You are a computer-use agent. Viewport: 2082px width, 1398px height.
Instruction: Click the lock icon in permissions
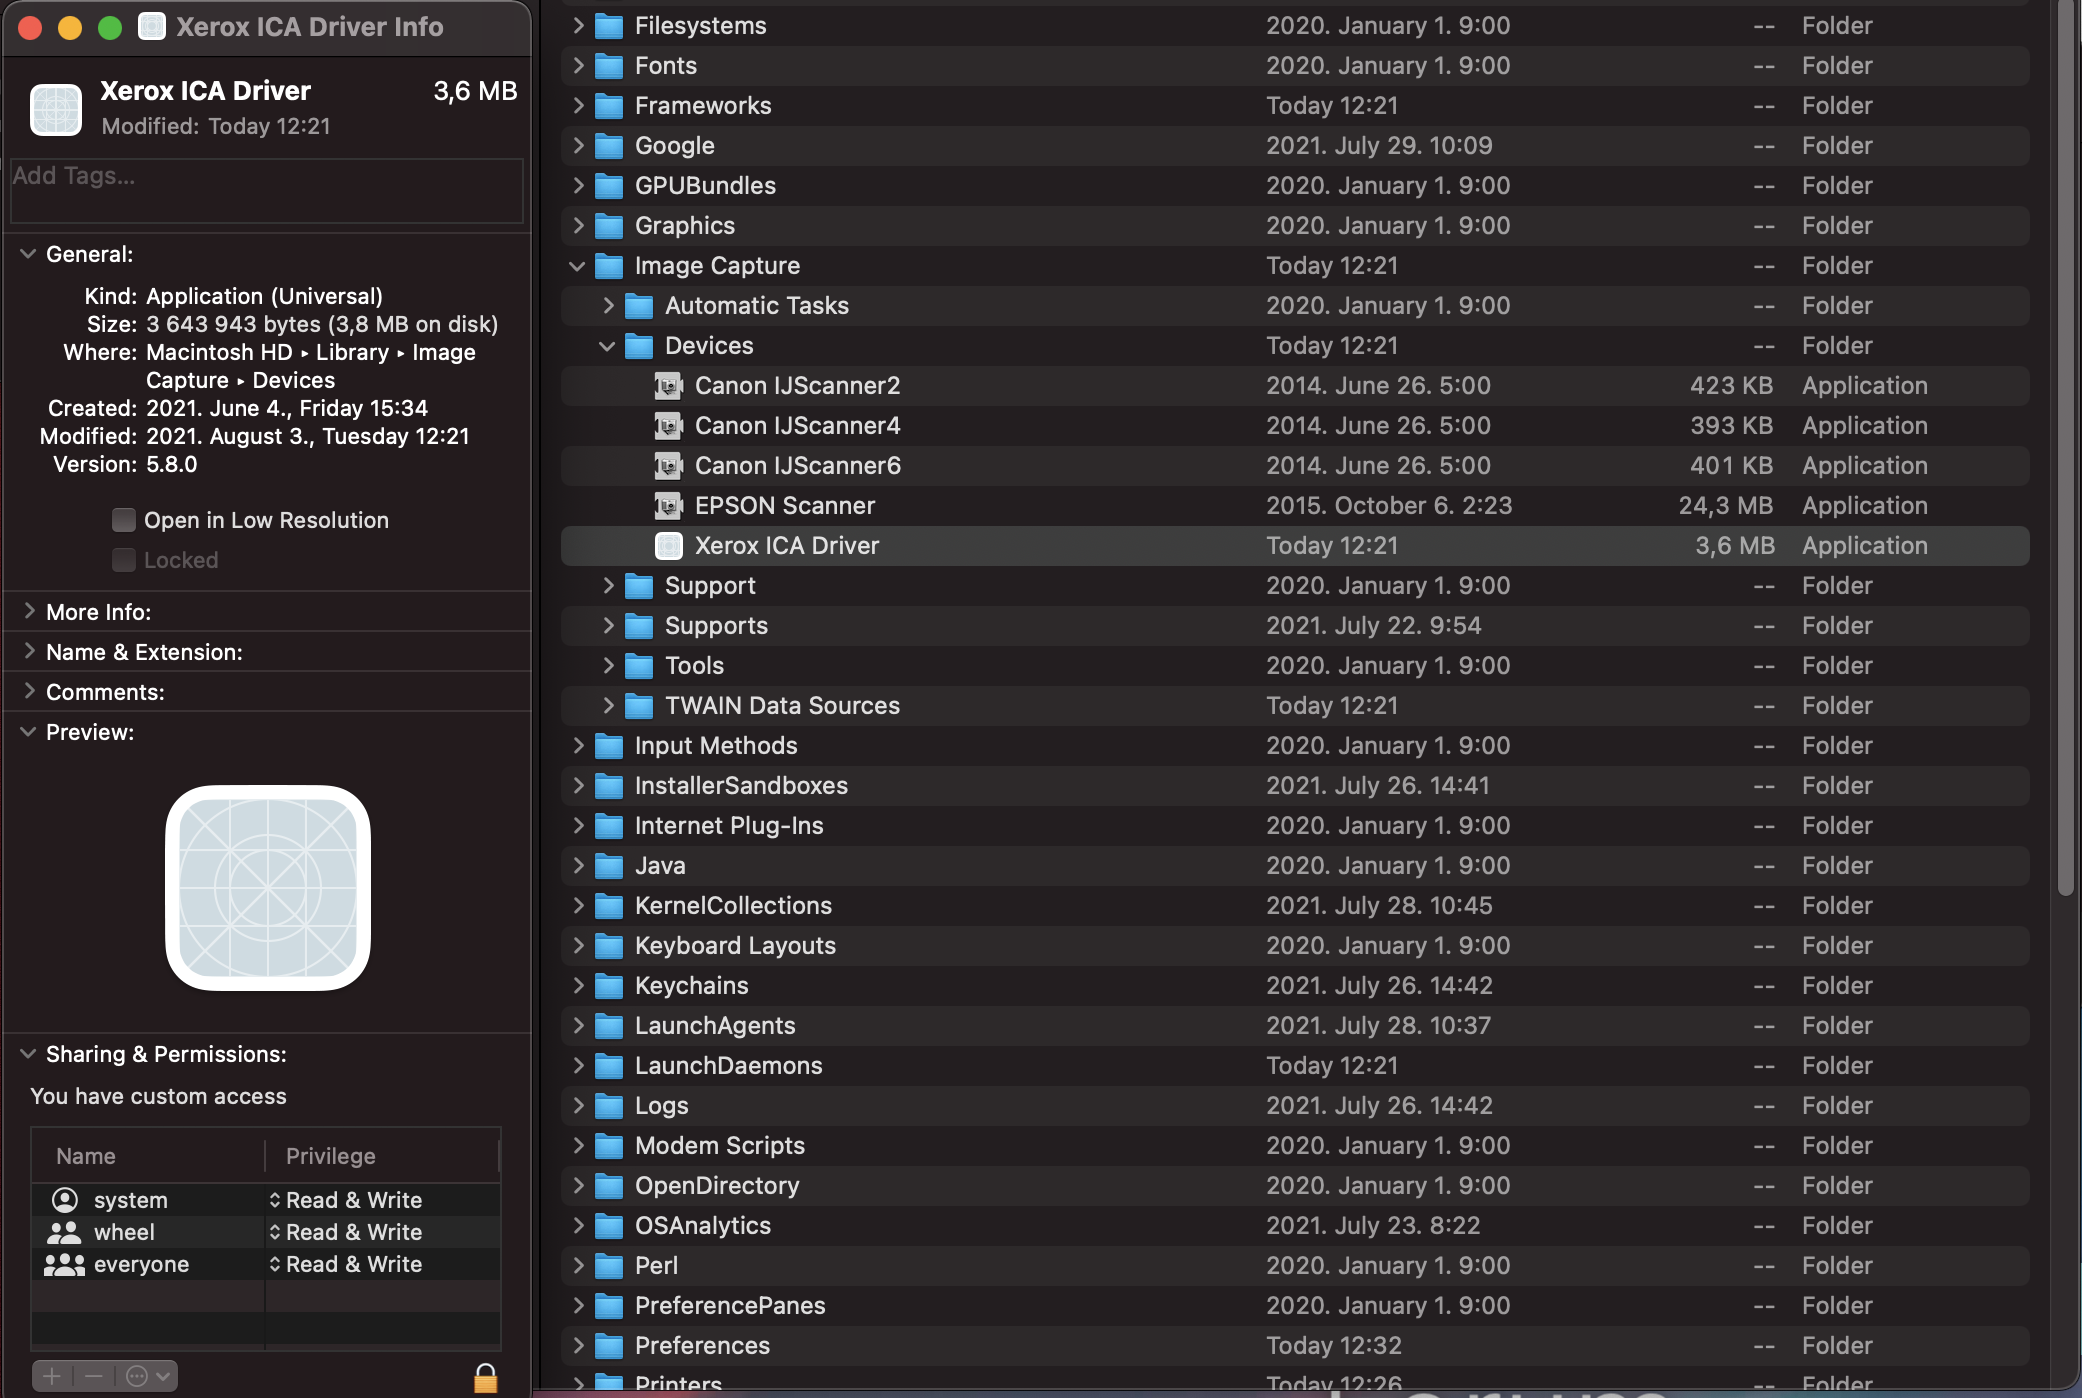click(x=485, y=1378)
